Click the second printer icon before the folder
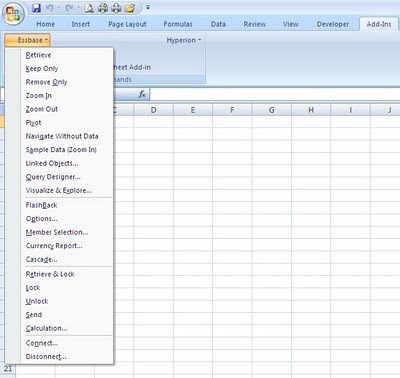Viewport: 400px width, 378px height. coord(116,8)
